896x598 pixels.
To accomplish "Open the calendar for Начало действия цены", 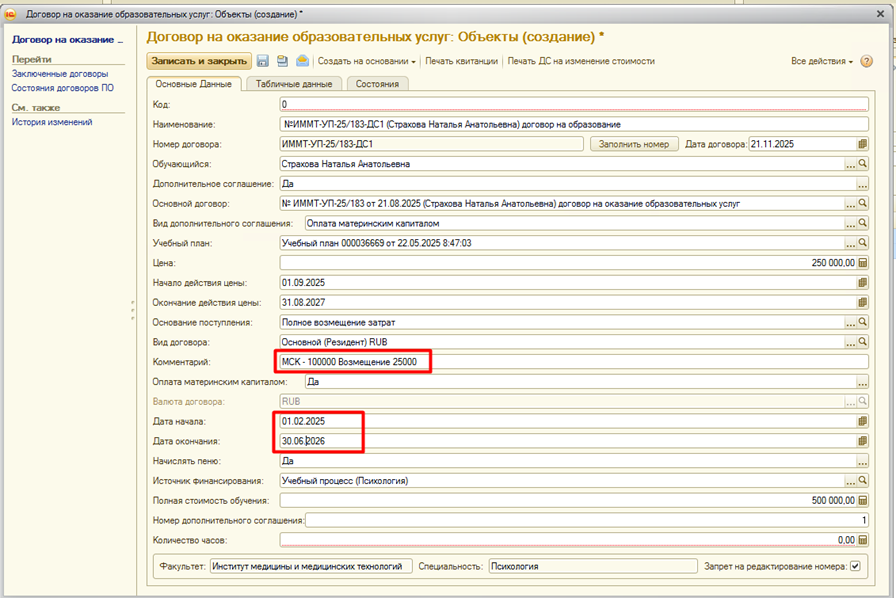I will point(862,283).
